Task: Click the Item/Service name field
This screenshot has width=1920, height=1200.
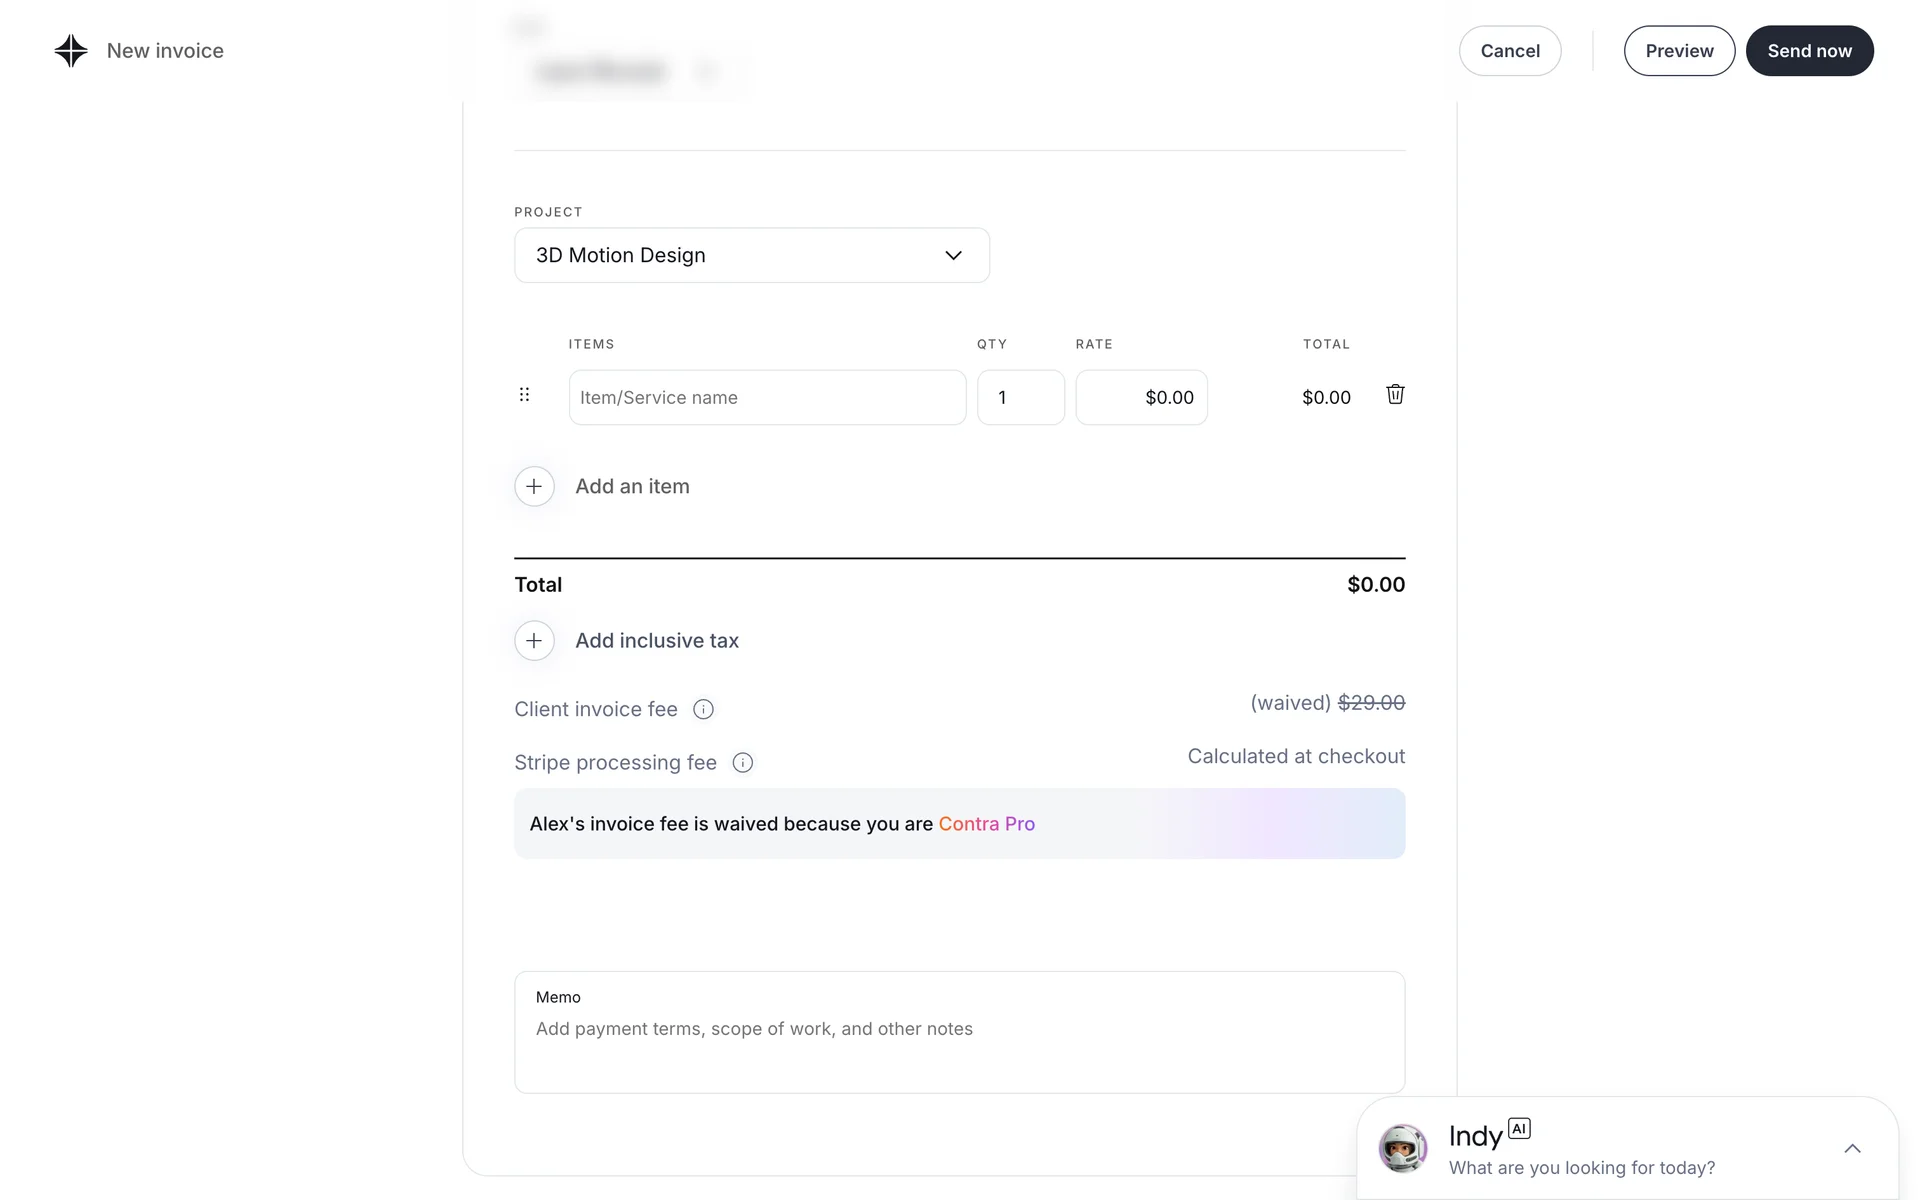Action: coord(767,398)
